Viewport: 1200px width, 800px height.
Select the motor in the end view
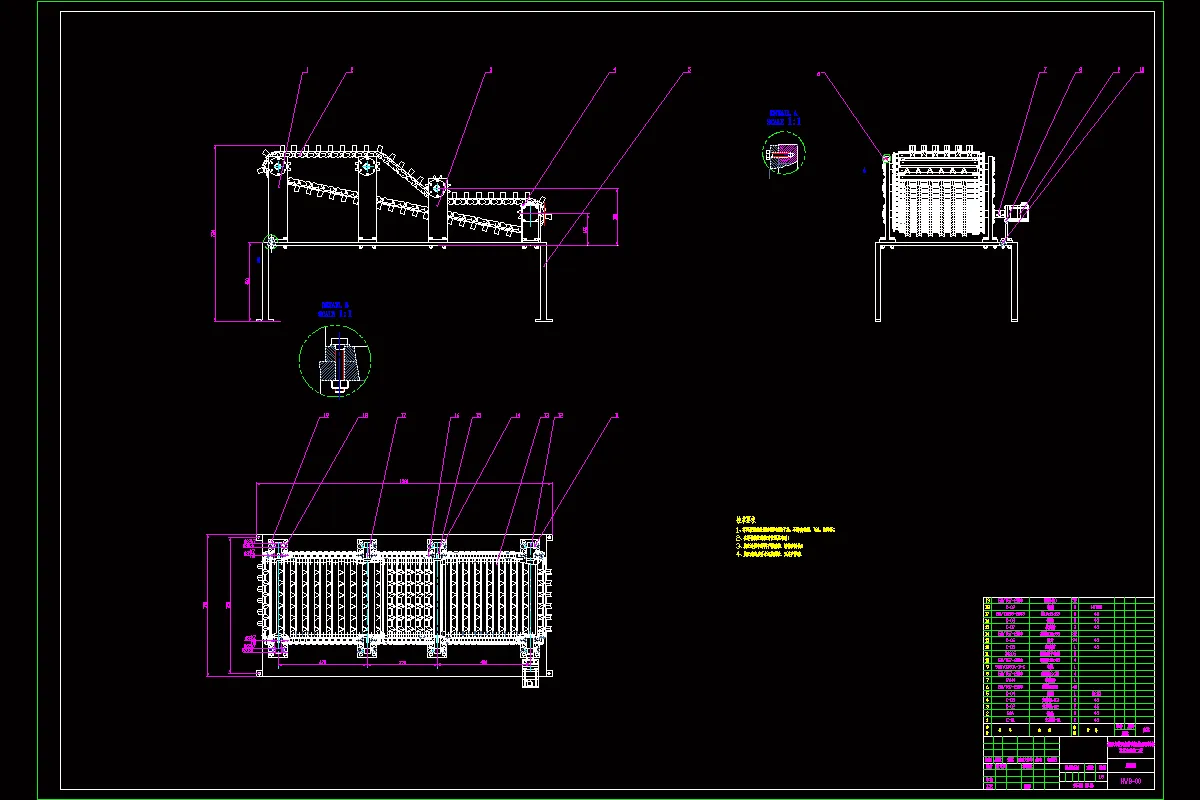tap(1017, 211)
